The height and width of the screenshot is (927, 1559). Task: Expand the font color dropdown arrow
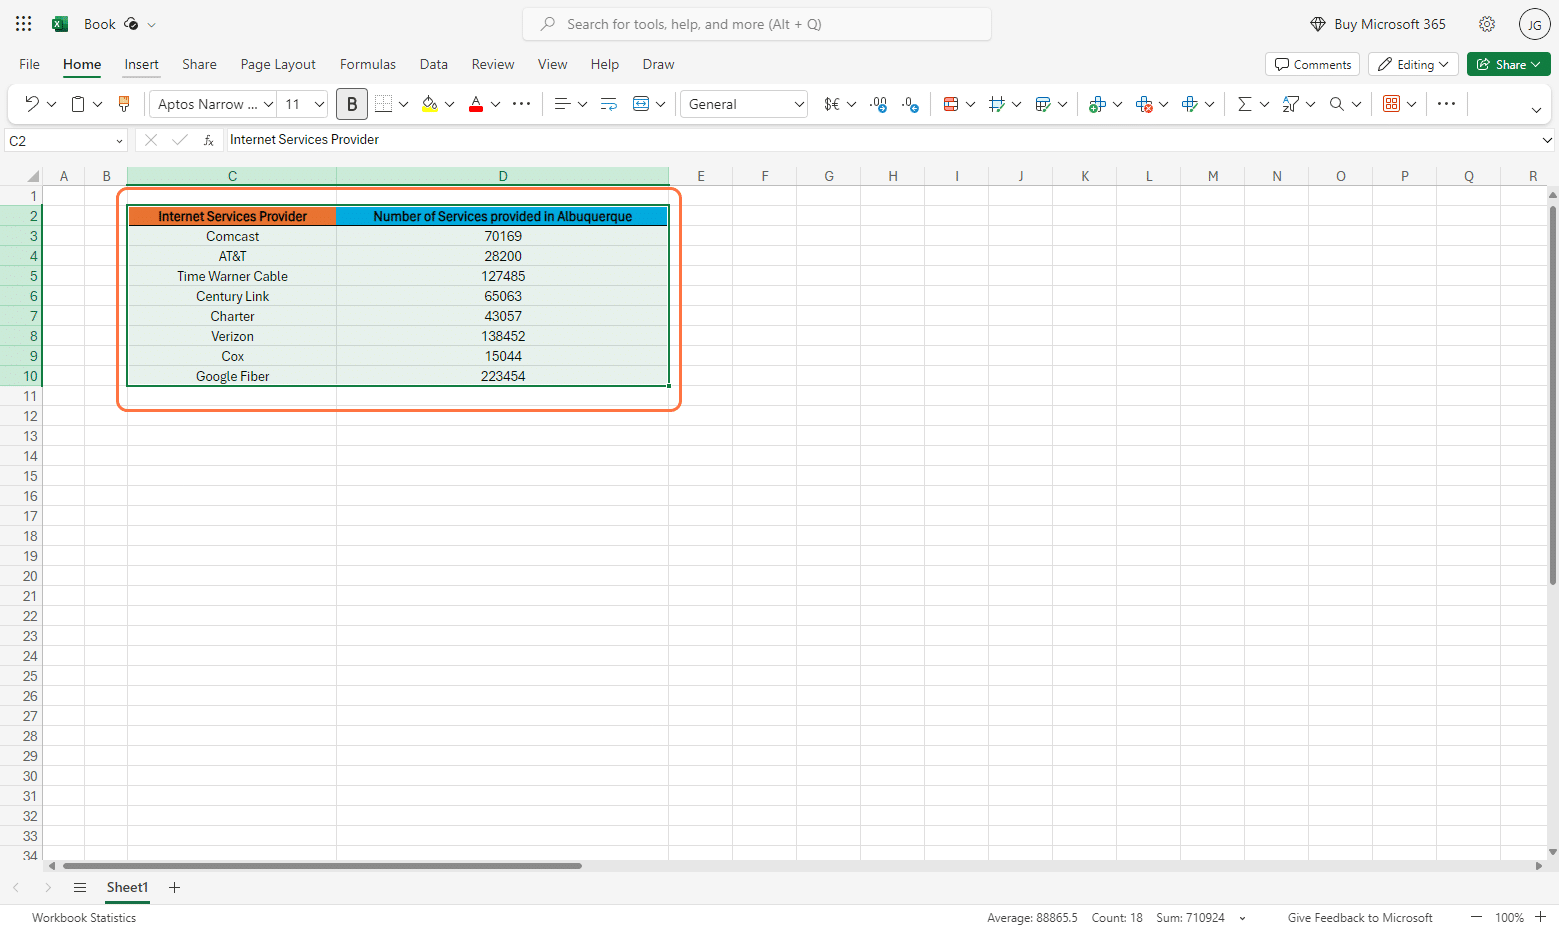coord(496,104)
